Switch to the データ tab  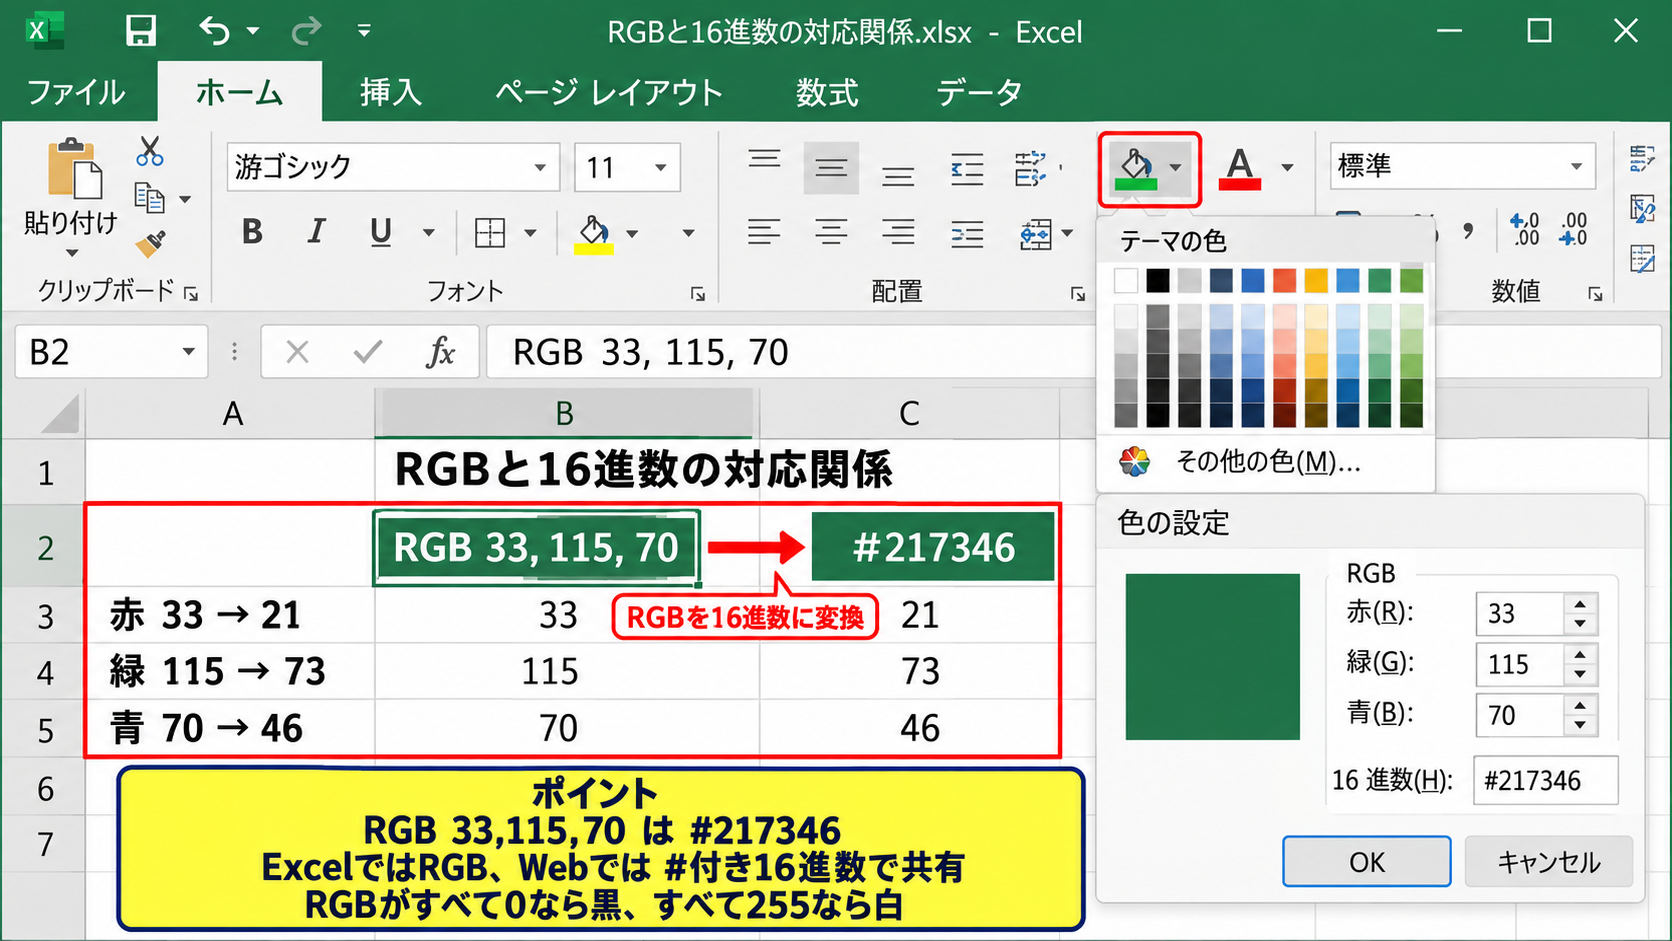[x=979, y=92]
